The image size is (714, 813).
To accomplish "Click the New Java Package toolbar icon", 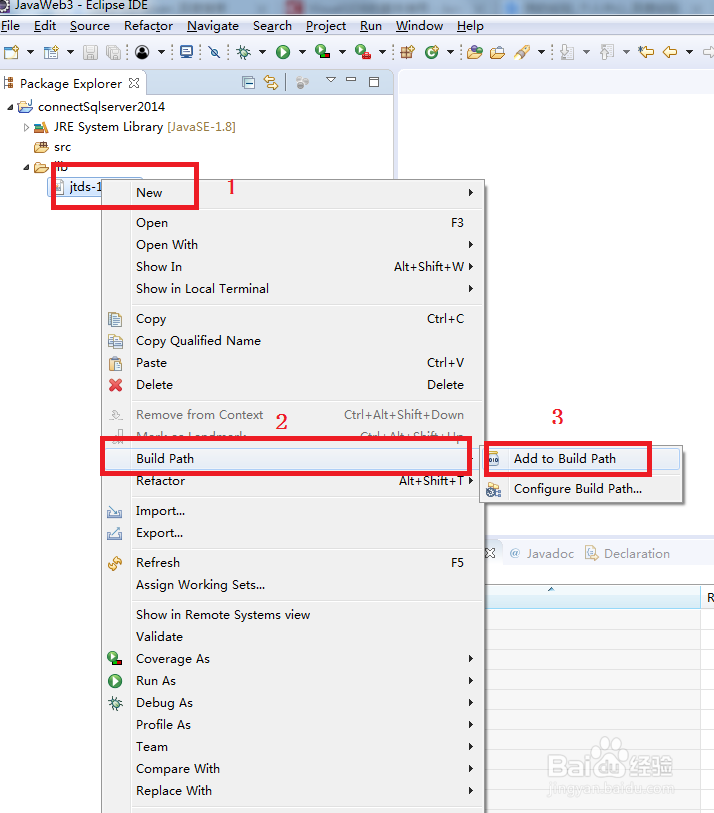I will pyautogui.click(x=408, y=52).
